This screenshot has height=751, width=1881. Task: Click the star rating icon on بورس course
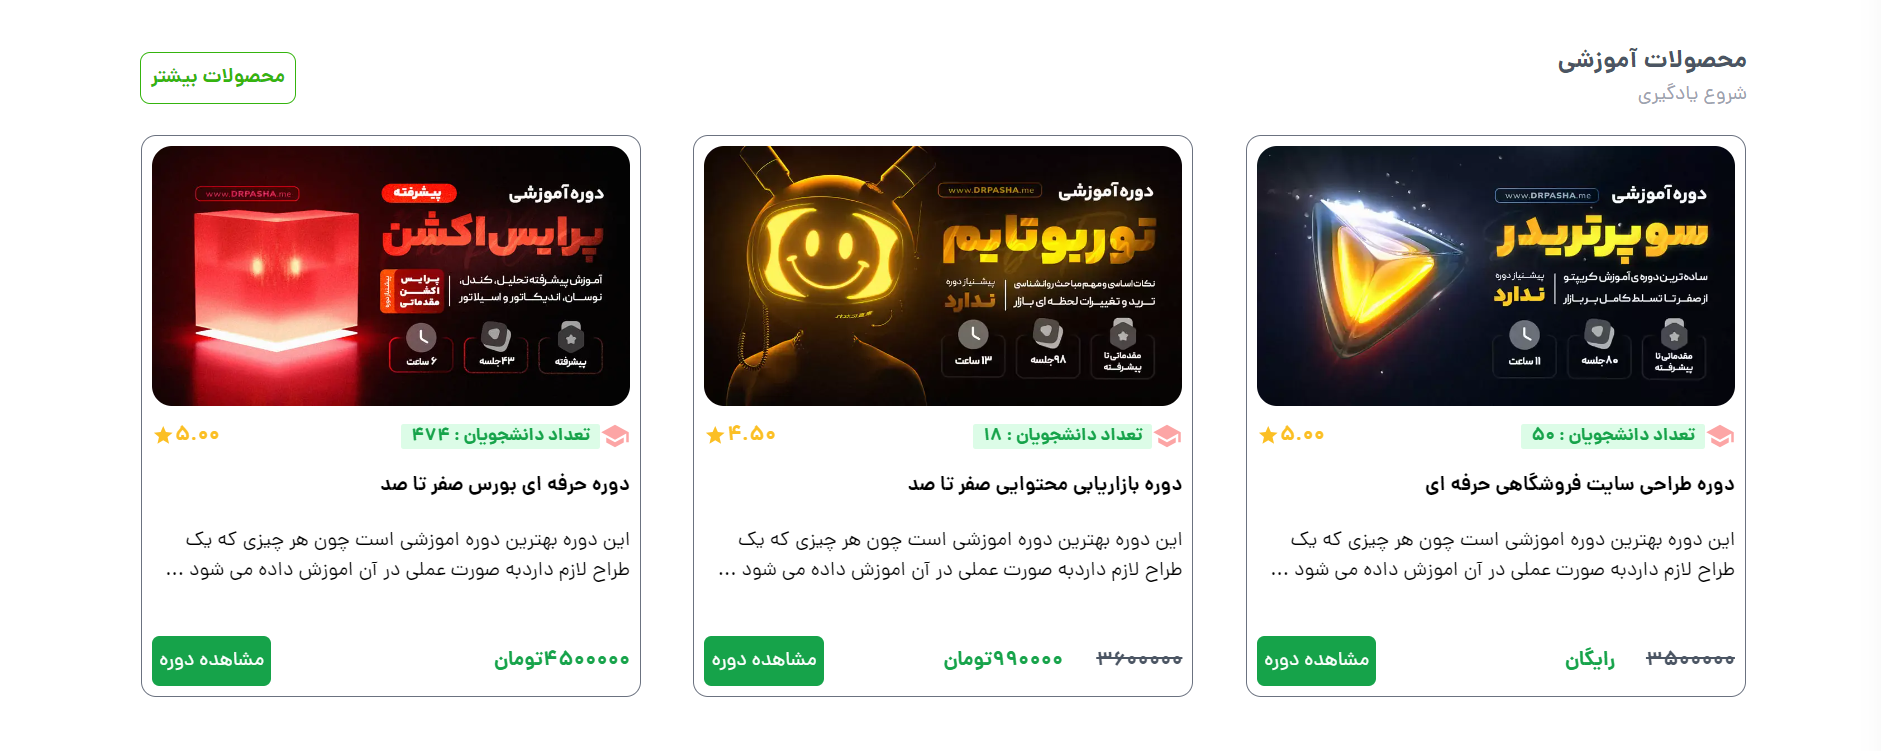pyautogui.click(x=163, y=435)
